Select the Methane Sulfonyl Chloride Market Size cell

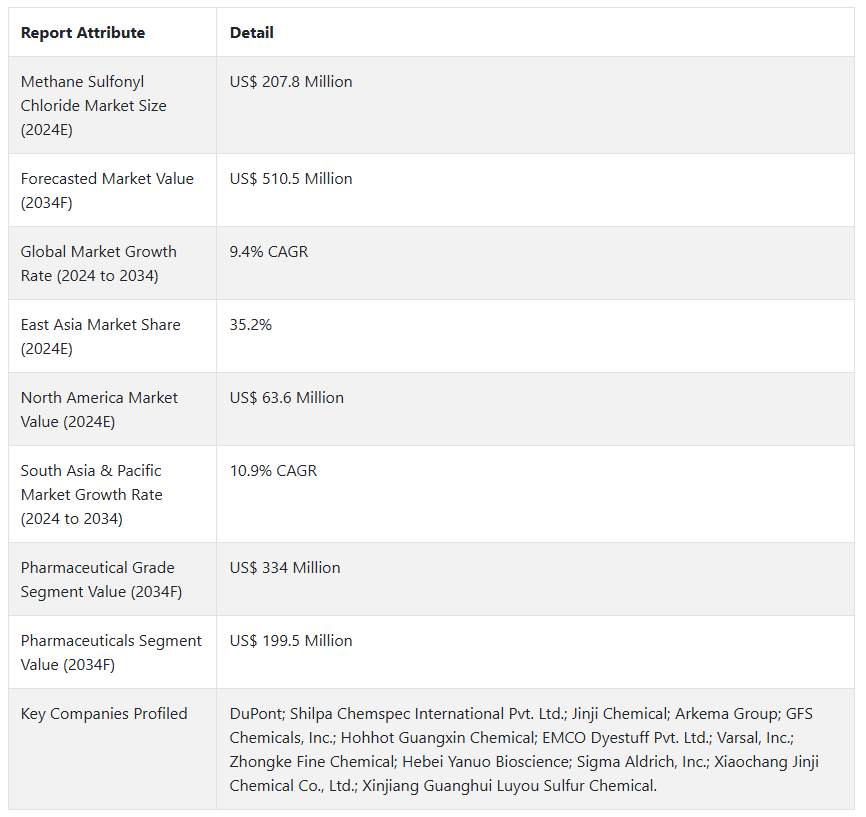tap(94, 106)
